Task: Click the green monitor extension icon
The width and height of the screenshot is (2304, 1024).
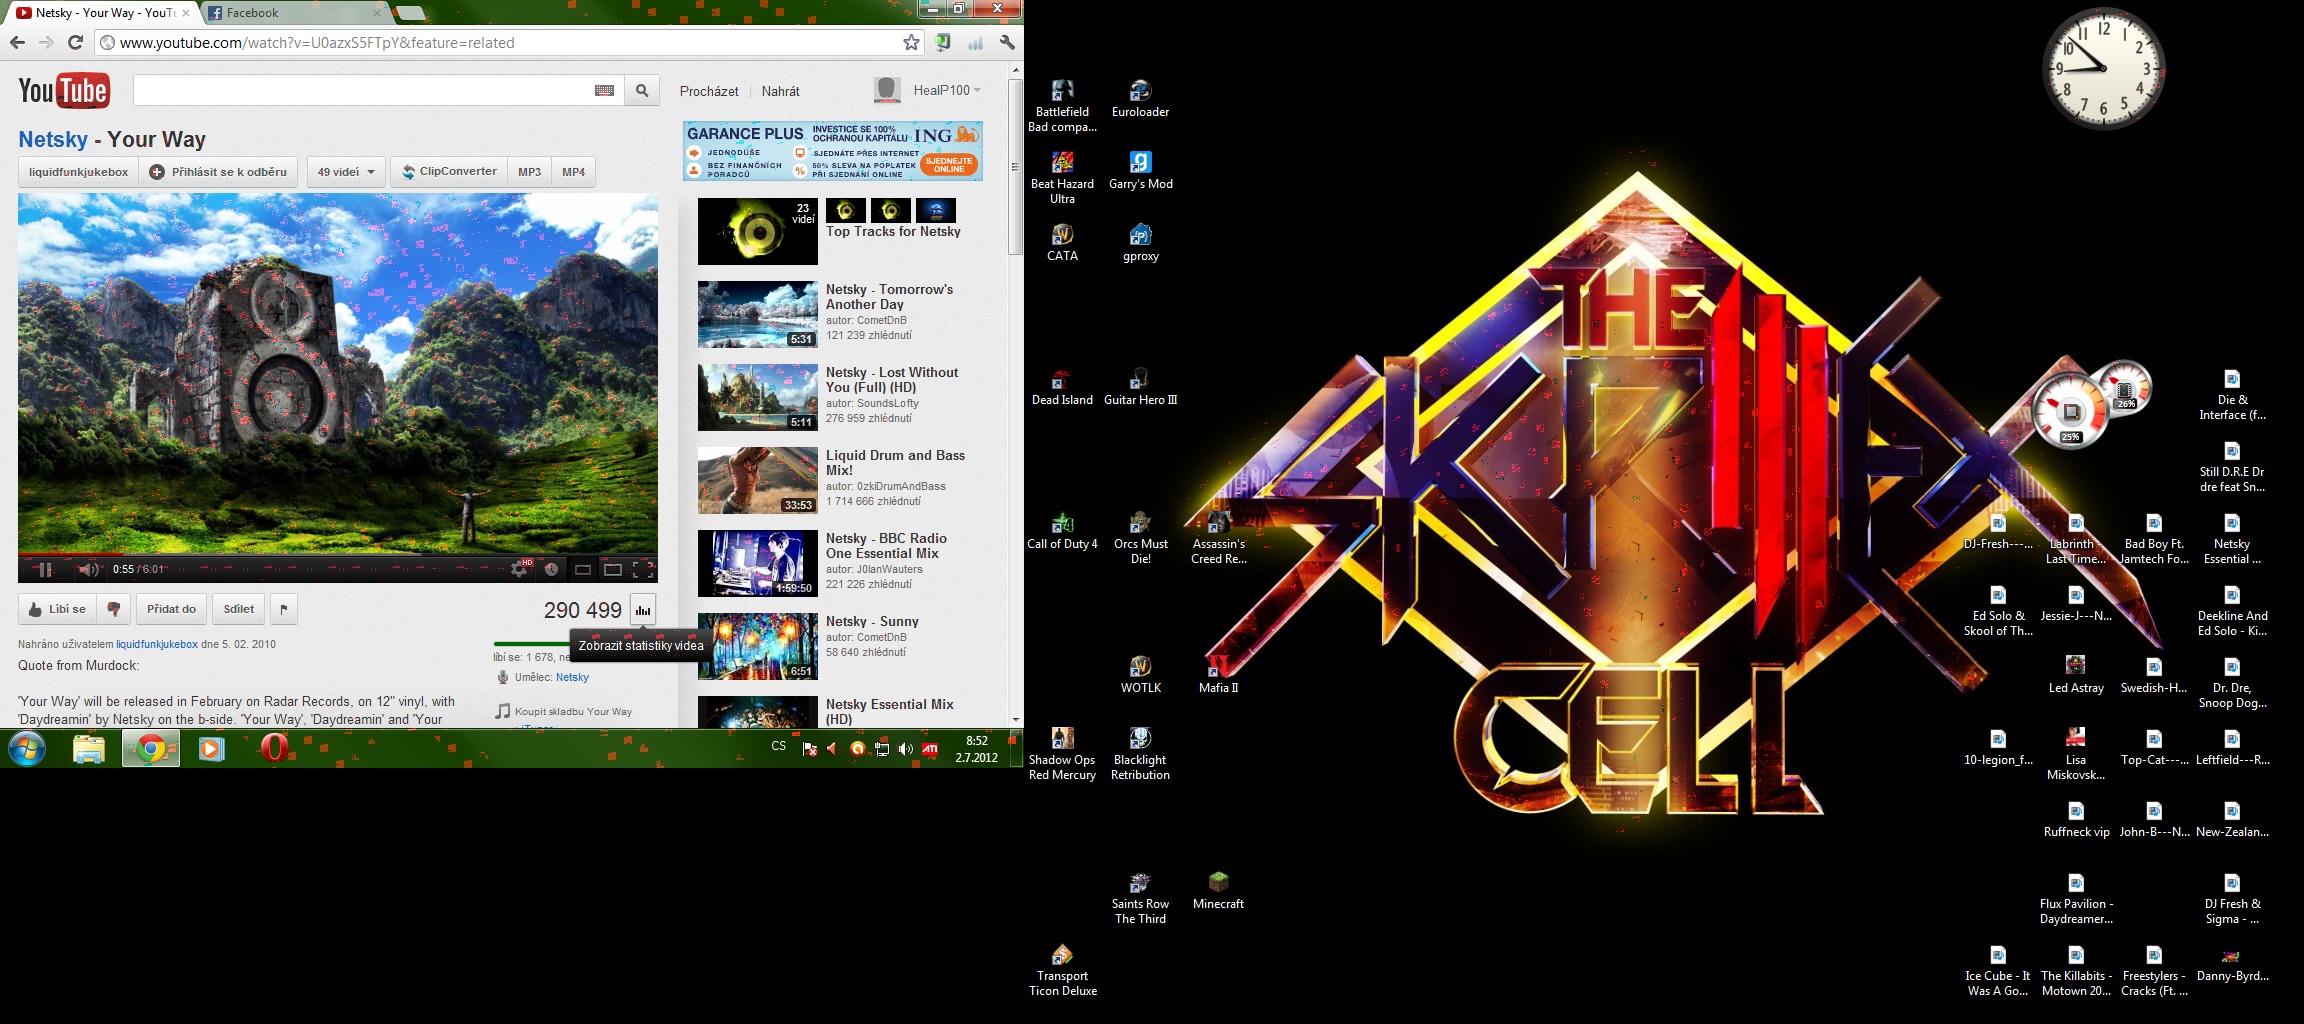Action: [942, 42]
